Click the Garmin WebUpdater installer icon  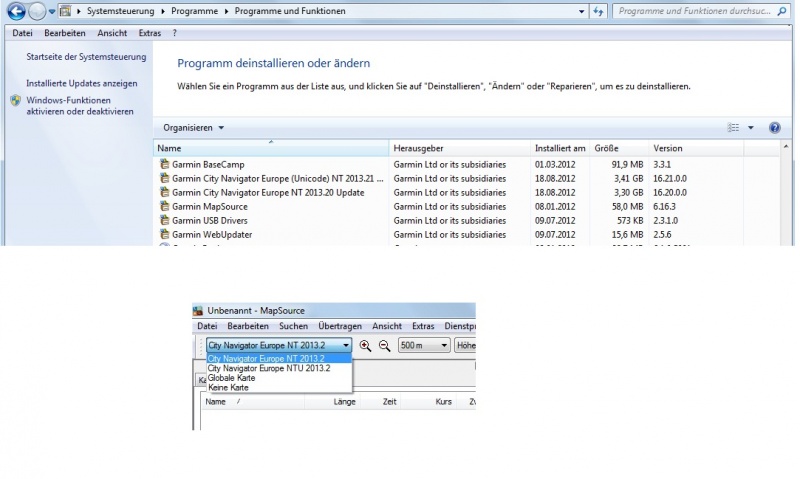click(x=164, y=234)
